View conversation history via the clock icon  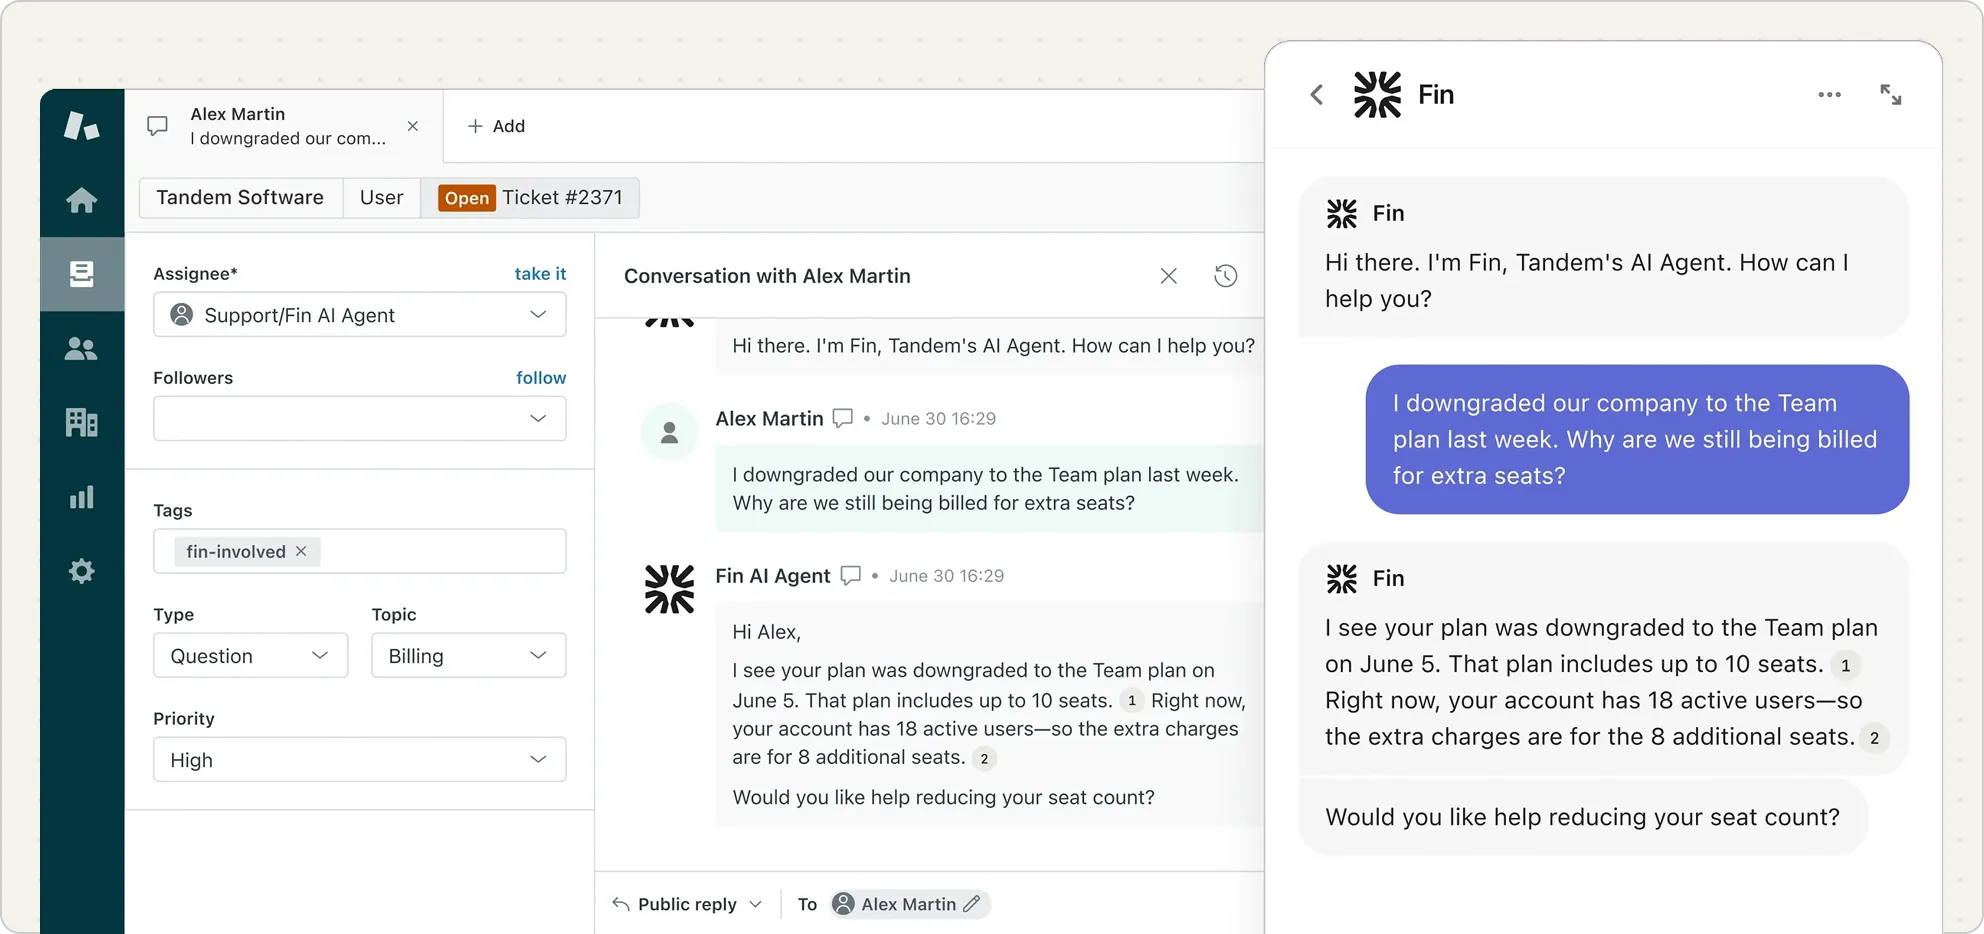tap(1226, 275)
